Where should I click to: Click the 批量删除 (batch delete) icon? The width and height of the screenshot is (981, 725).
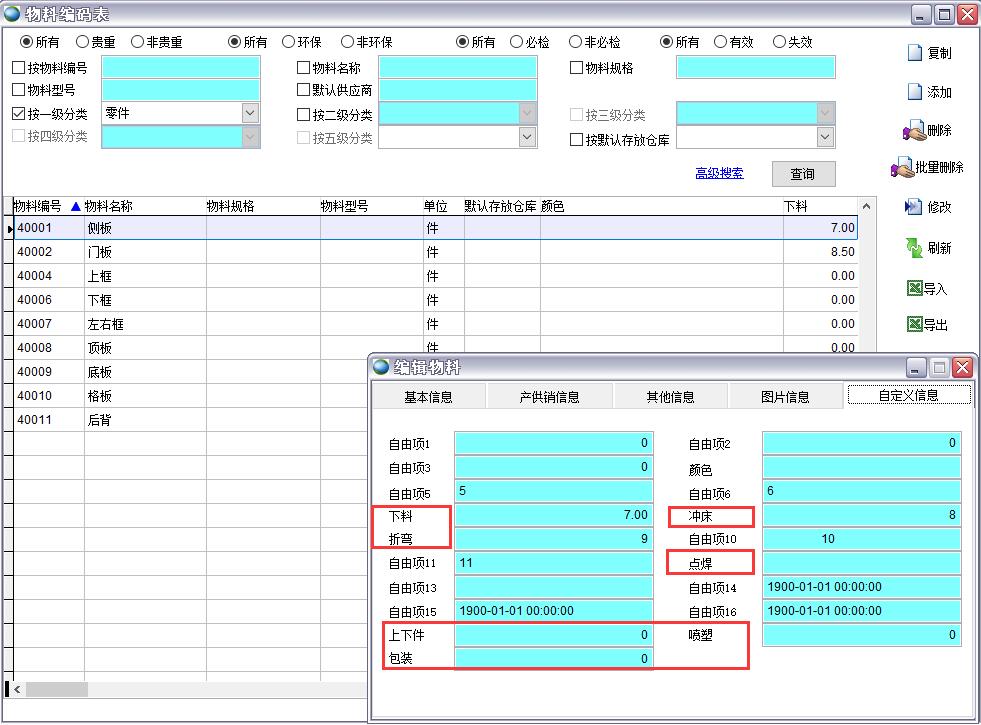(x=902, y=168)
